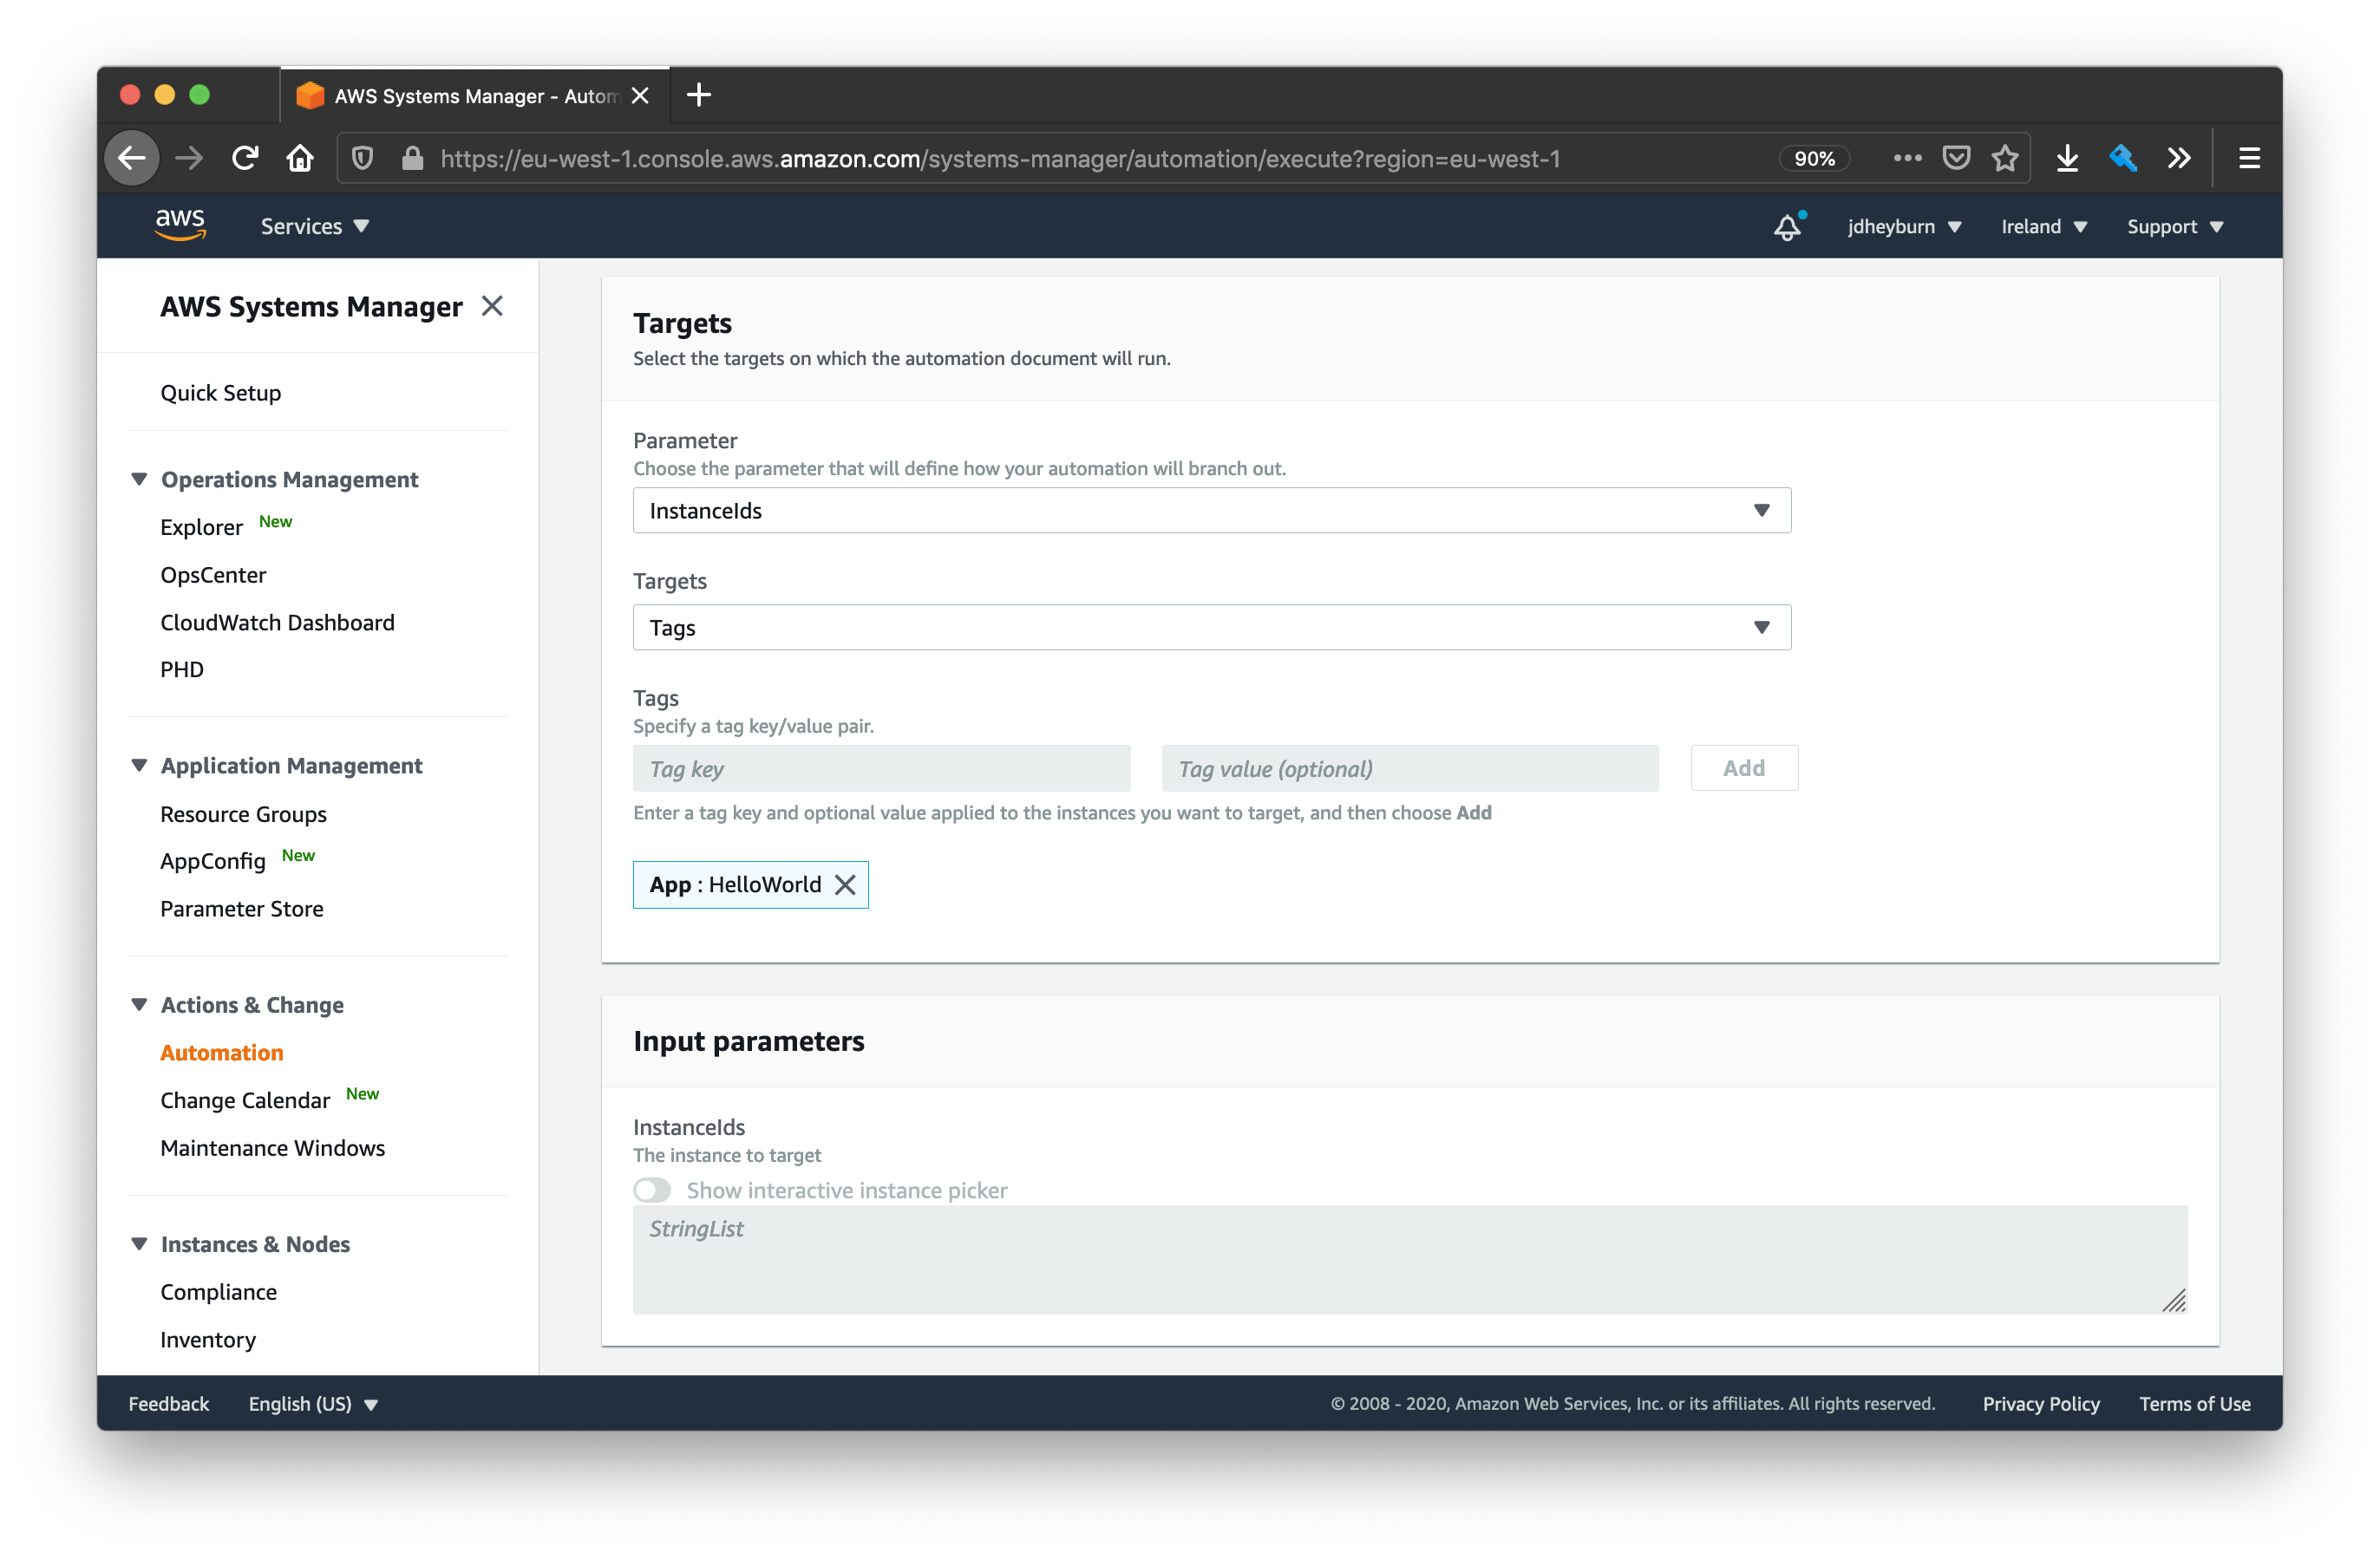Open the English (US) language dropdown

[313, 1403]
